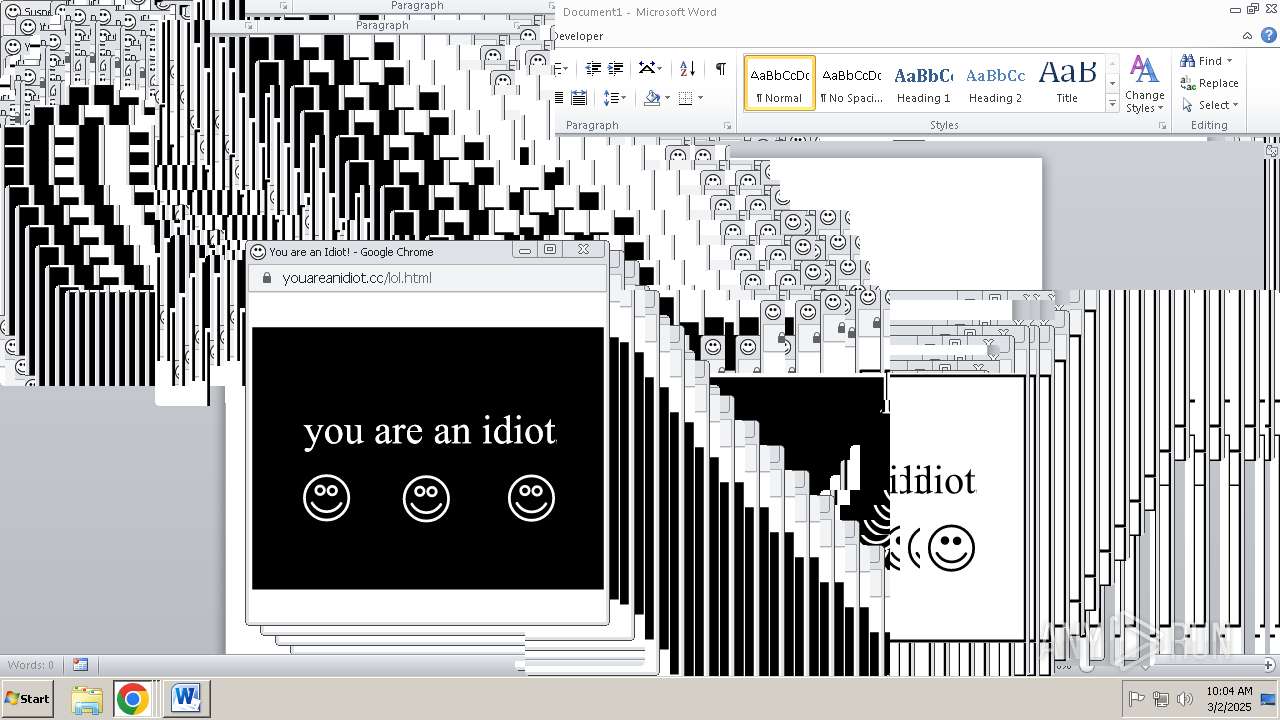This screenshot has width=1280, height=720.
Task: Click the Action Center flag tray icon
Action: pos(1136,699)
